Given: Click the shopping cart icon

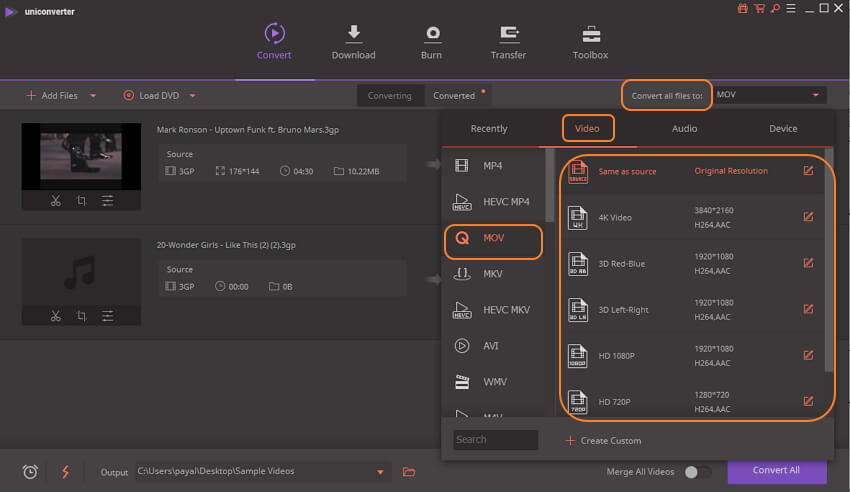Looking at the screenshot, I should pyautogui.click(x=759, y=8).
